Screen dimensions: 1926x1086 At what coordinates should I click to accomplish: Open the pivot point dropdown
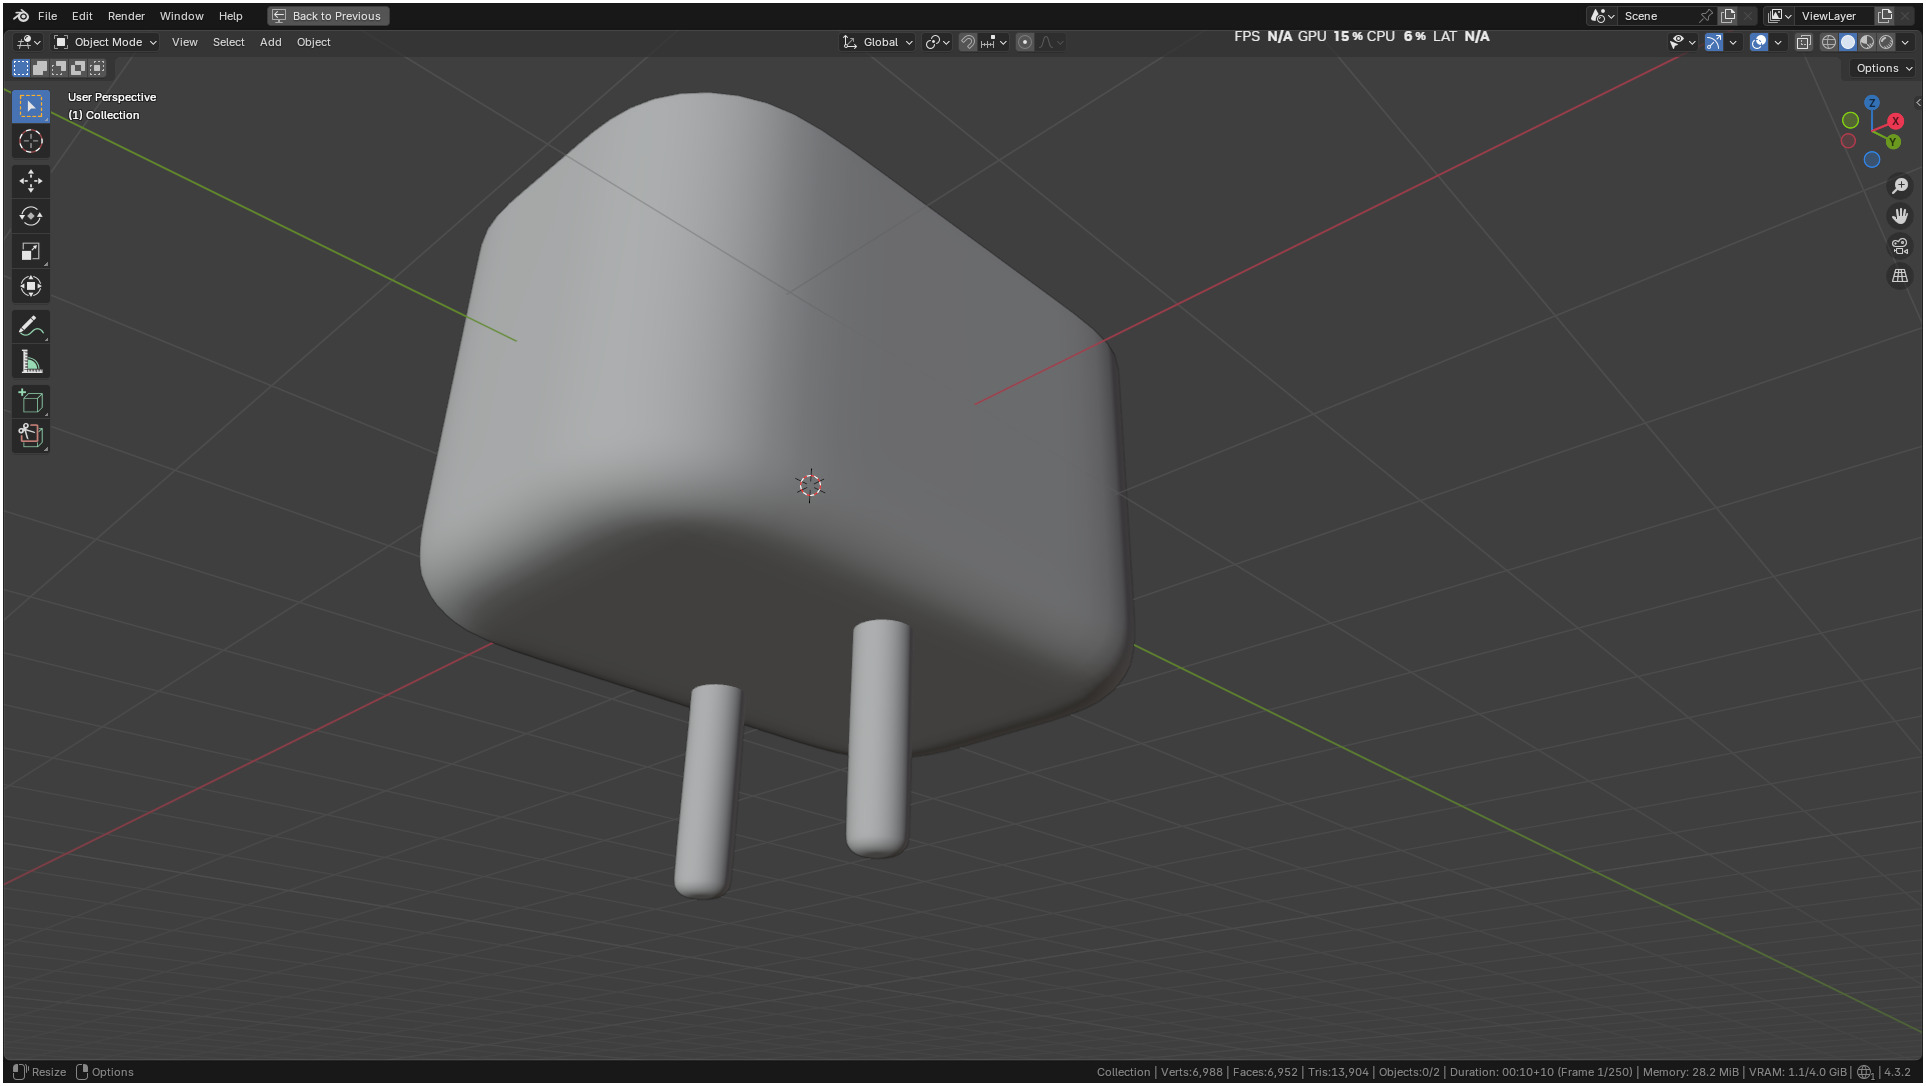[937, 42]
